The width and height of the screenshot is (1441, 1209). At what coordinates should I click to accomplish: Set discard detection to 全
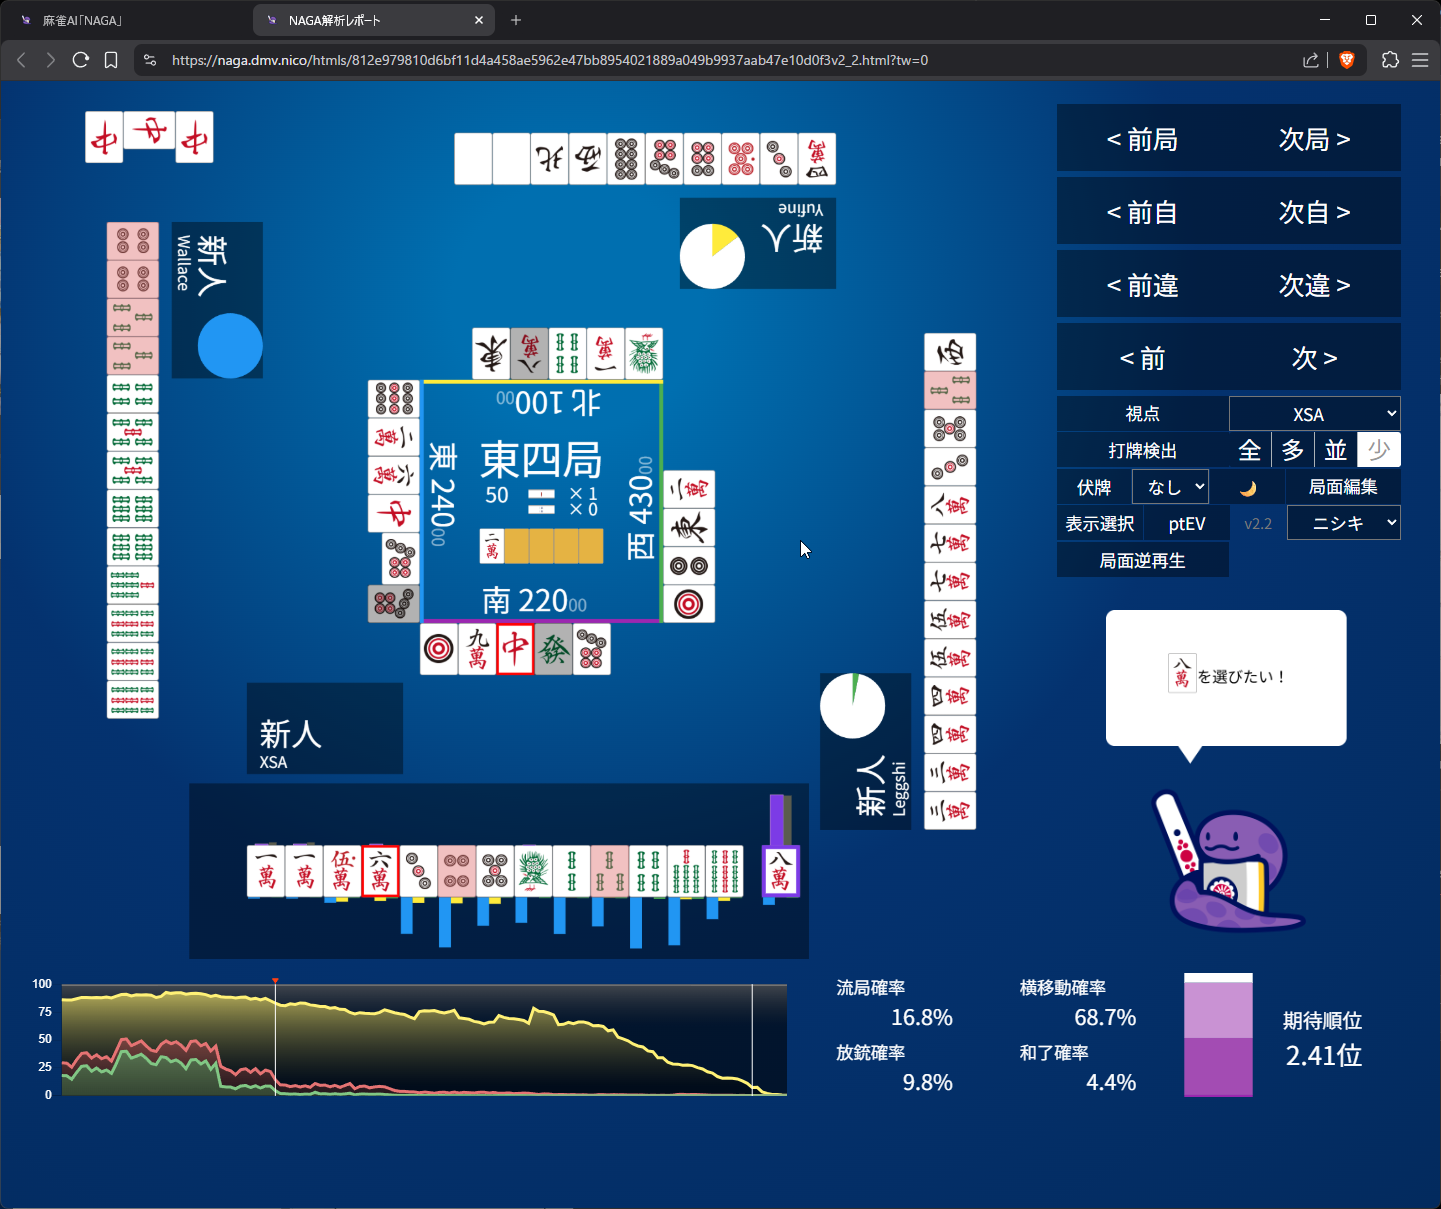[1249, 451]
